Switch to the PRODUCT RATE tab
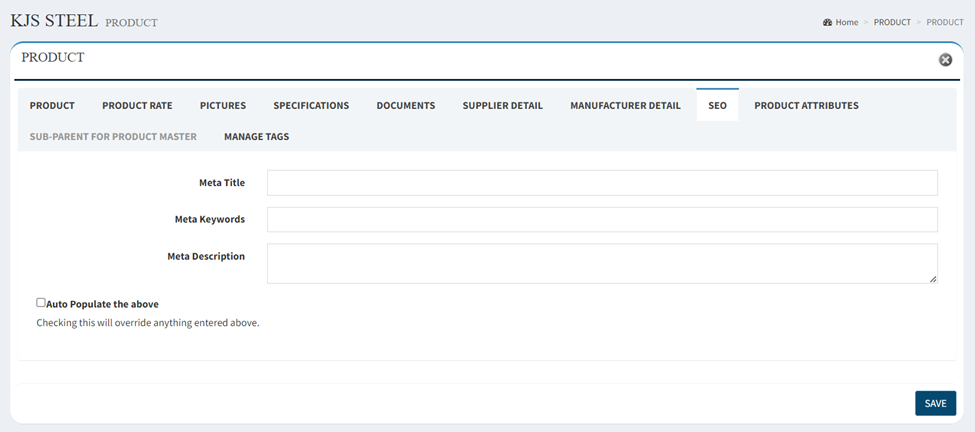Image resolution: width=975 pixels, height=432 pixels. point(137,106)
